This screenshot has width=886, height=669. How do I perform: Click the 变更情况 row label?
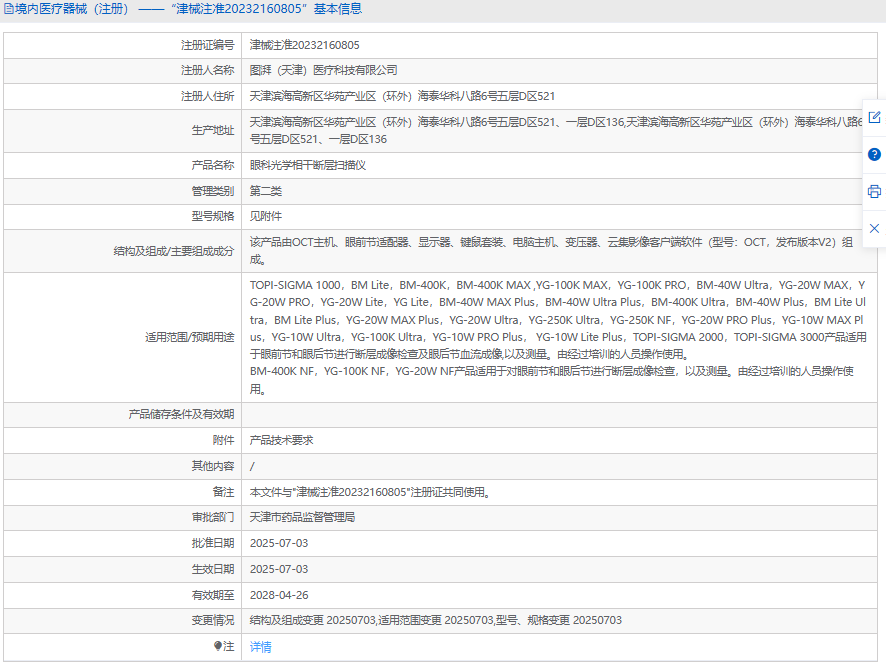tap(212, 620)
